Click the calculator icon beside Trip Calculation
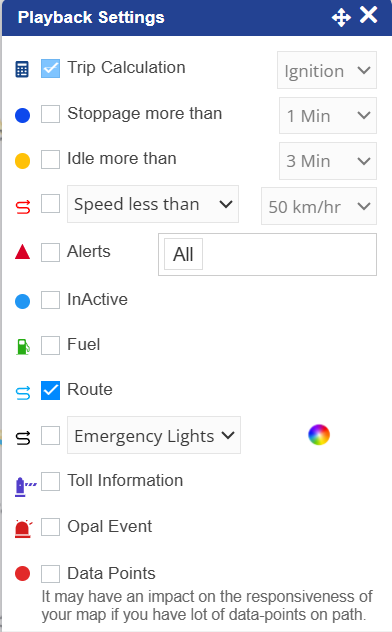This screenshot has height=632, width=392. point(22,69)
